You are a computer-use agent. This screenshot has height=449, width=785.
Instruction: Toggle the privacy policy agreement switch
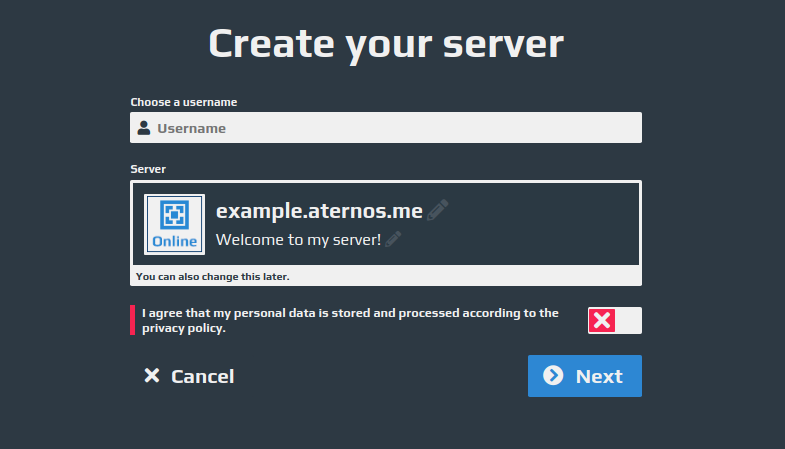(x=614, y=320)
